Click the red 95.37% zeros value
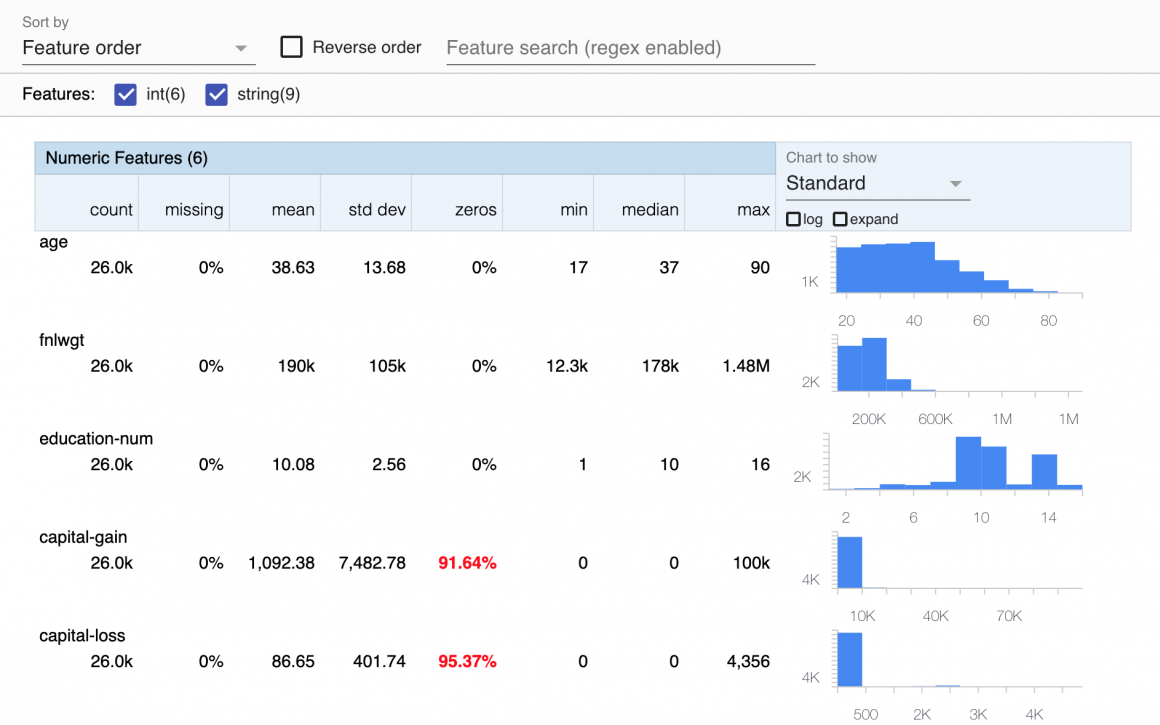The width and height of the screenshot is (1160, 725). pos(467,661)
